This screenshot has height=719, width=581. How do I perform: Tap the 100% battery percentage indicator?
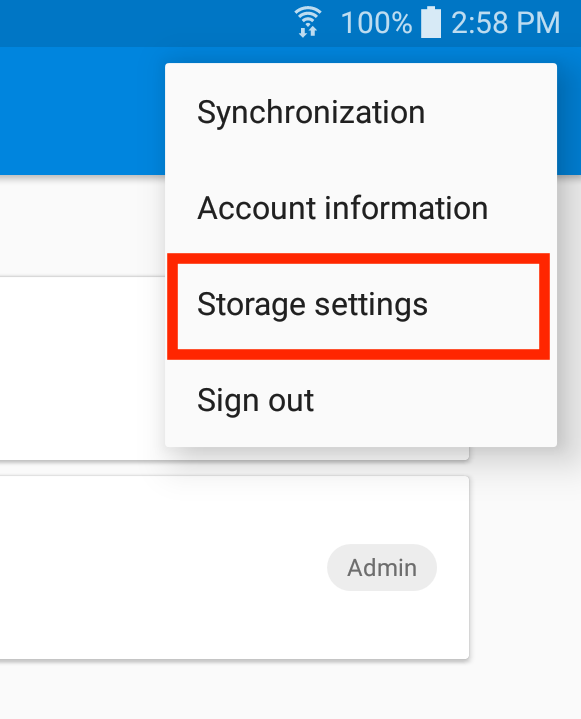[376, 22]
